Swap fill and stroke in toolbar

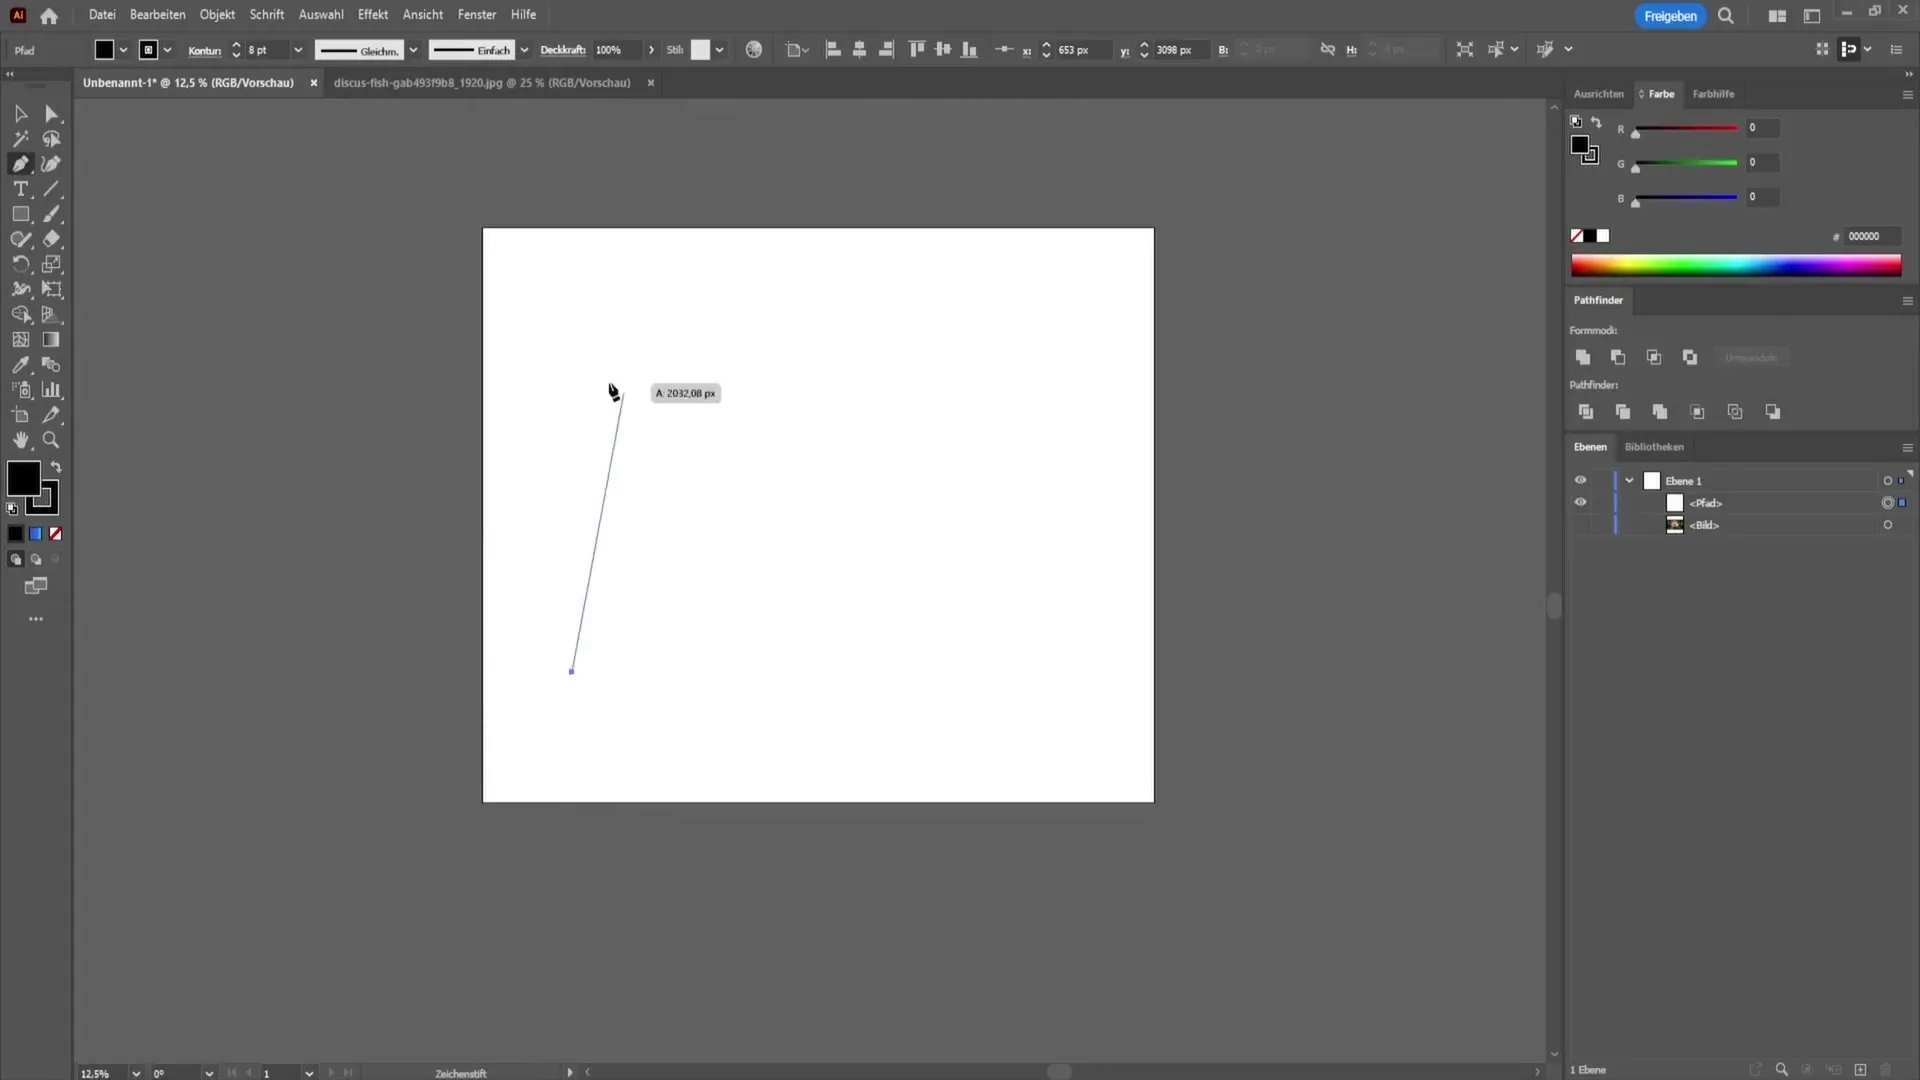pyautogui.click(x=57, y=467)
